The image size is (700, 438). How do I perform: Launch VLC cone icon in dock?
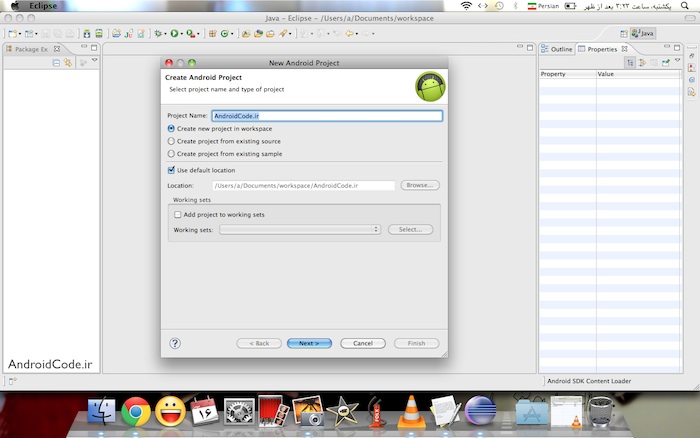(409, 411)
